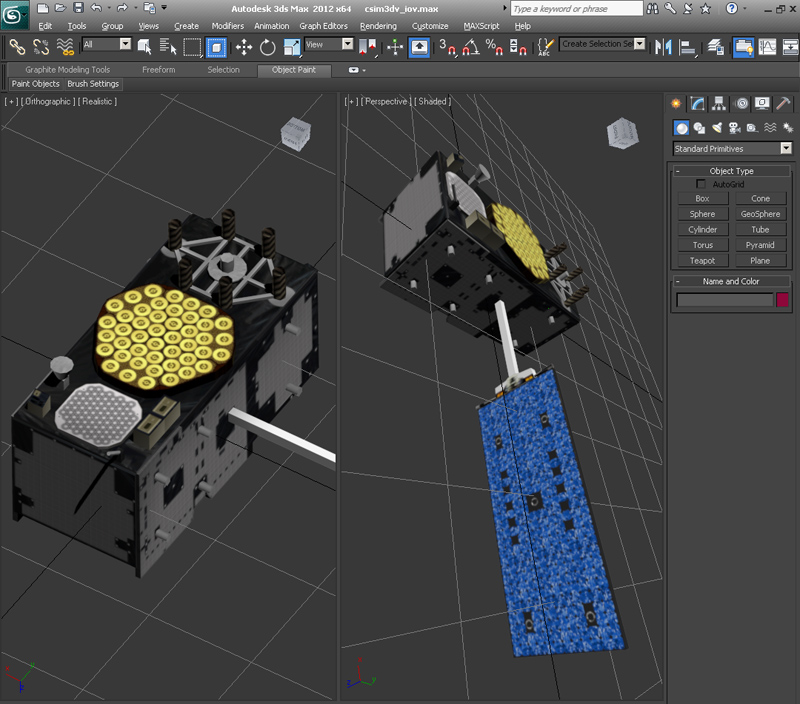The image size is (800, 704).
Task: Open the Utilities hammer panel
Action: click(782, 103)
